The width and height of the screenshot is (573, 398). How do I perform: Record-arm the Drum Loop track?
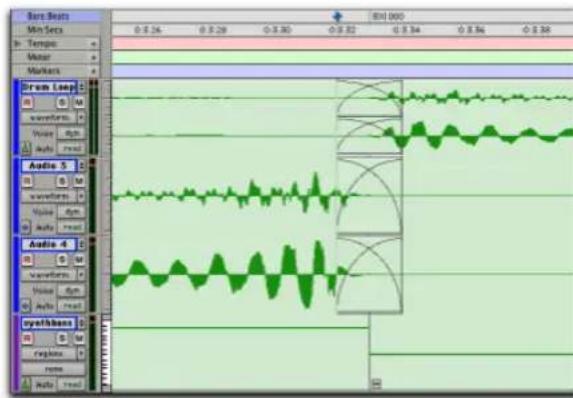[27, 103]
